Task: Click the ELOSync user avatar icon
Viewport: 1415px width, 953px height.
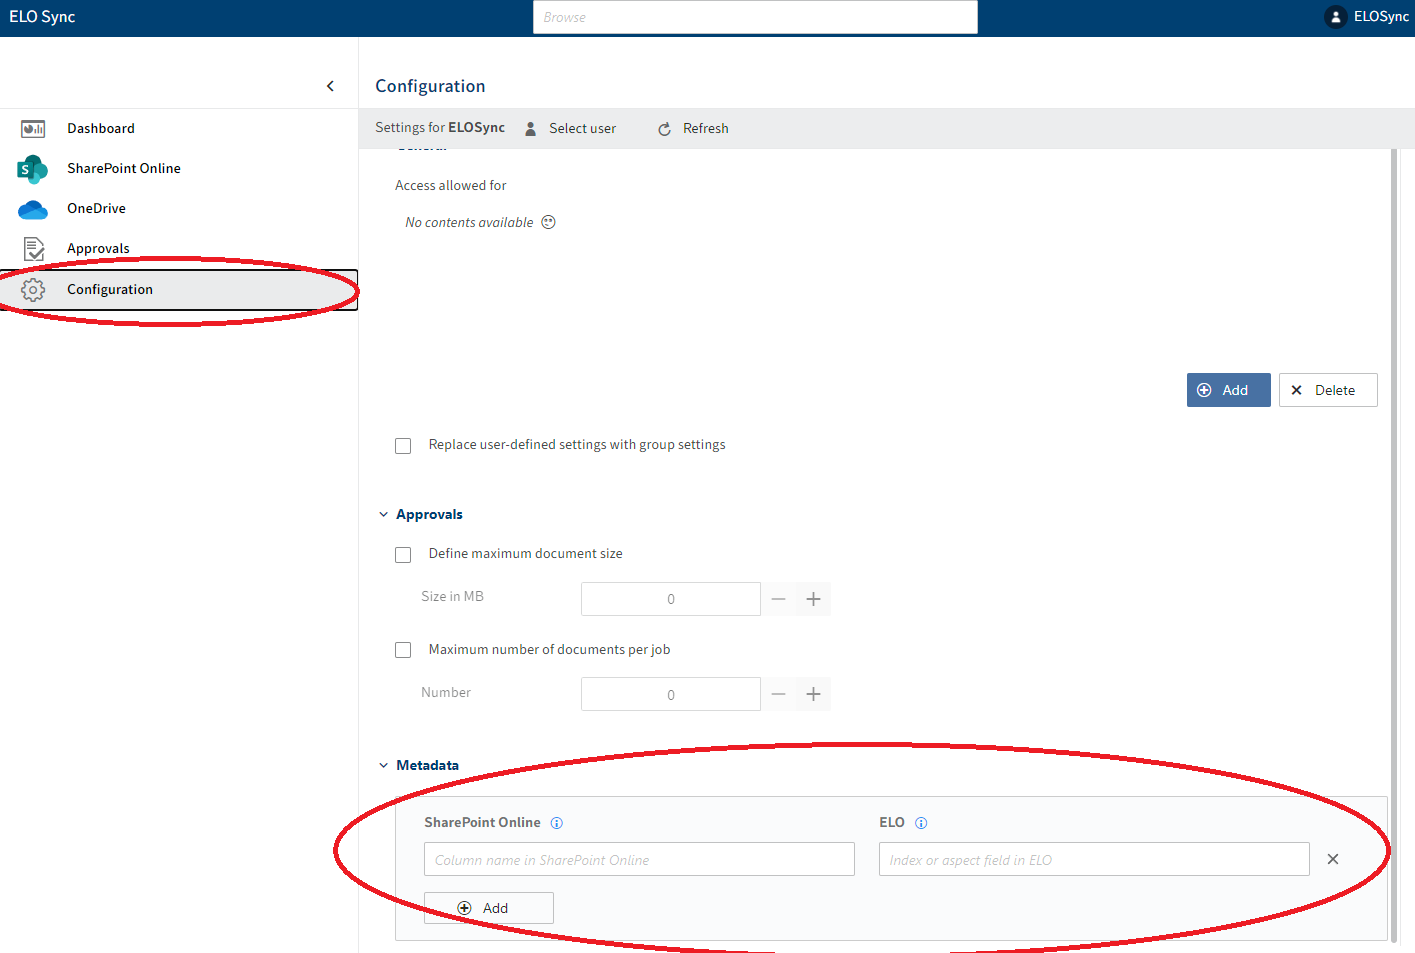Action: 1335,17
